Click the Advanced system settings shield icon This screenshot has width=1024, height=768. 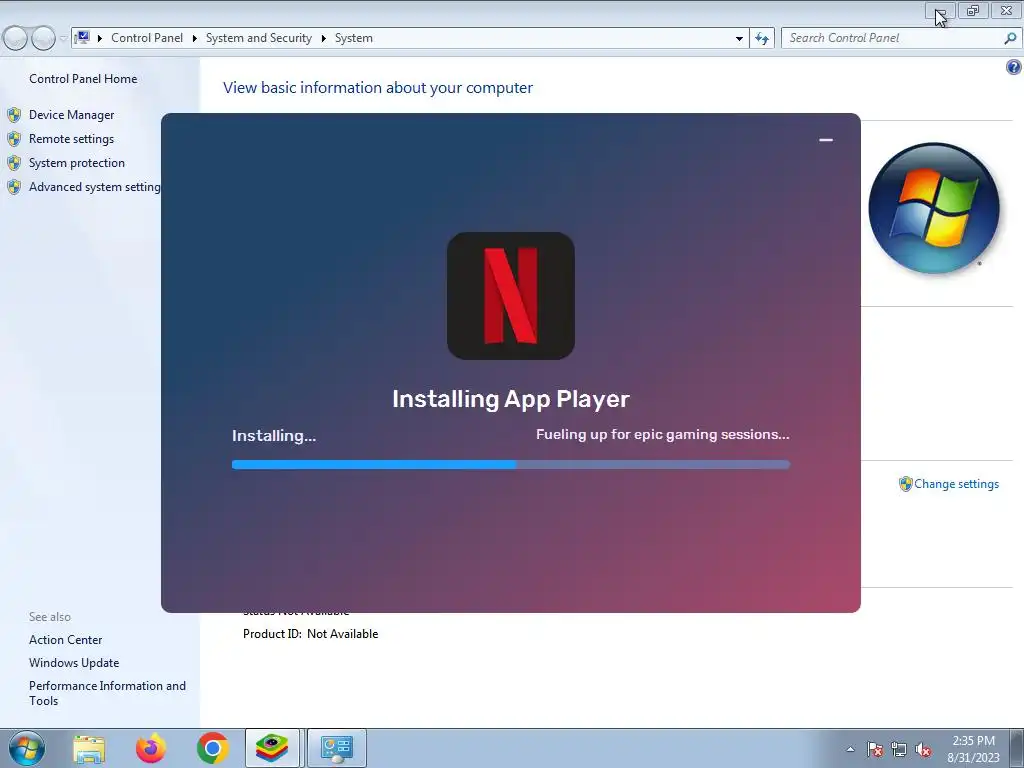click(14, 187)
